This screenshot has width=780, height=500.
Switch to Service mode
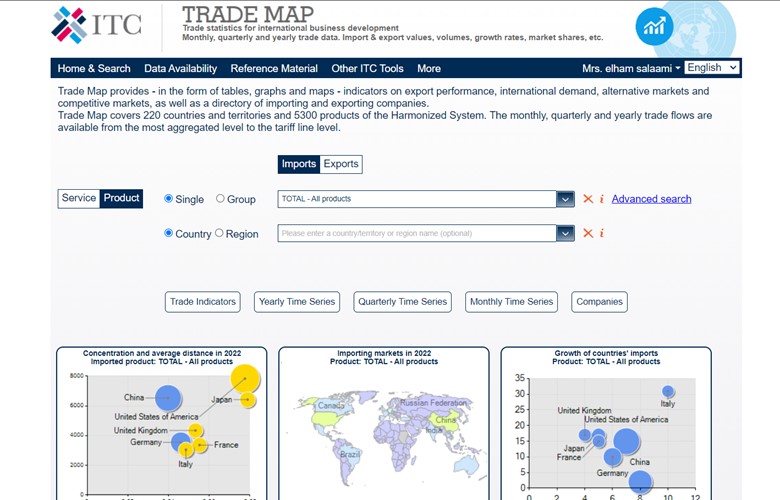[x=79, y=198]
